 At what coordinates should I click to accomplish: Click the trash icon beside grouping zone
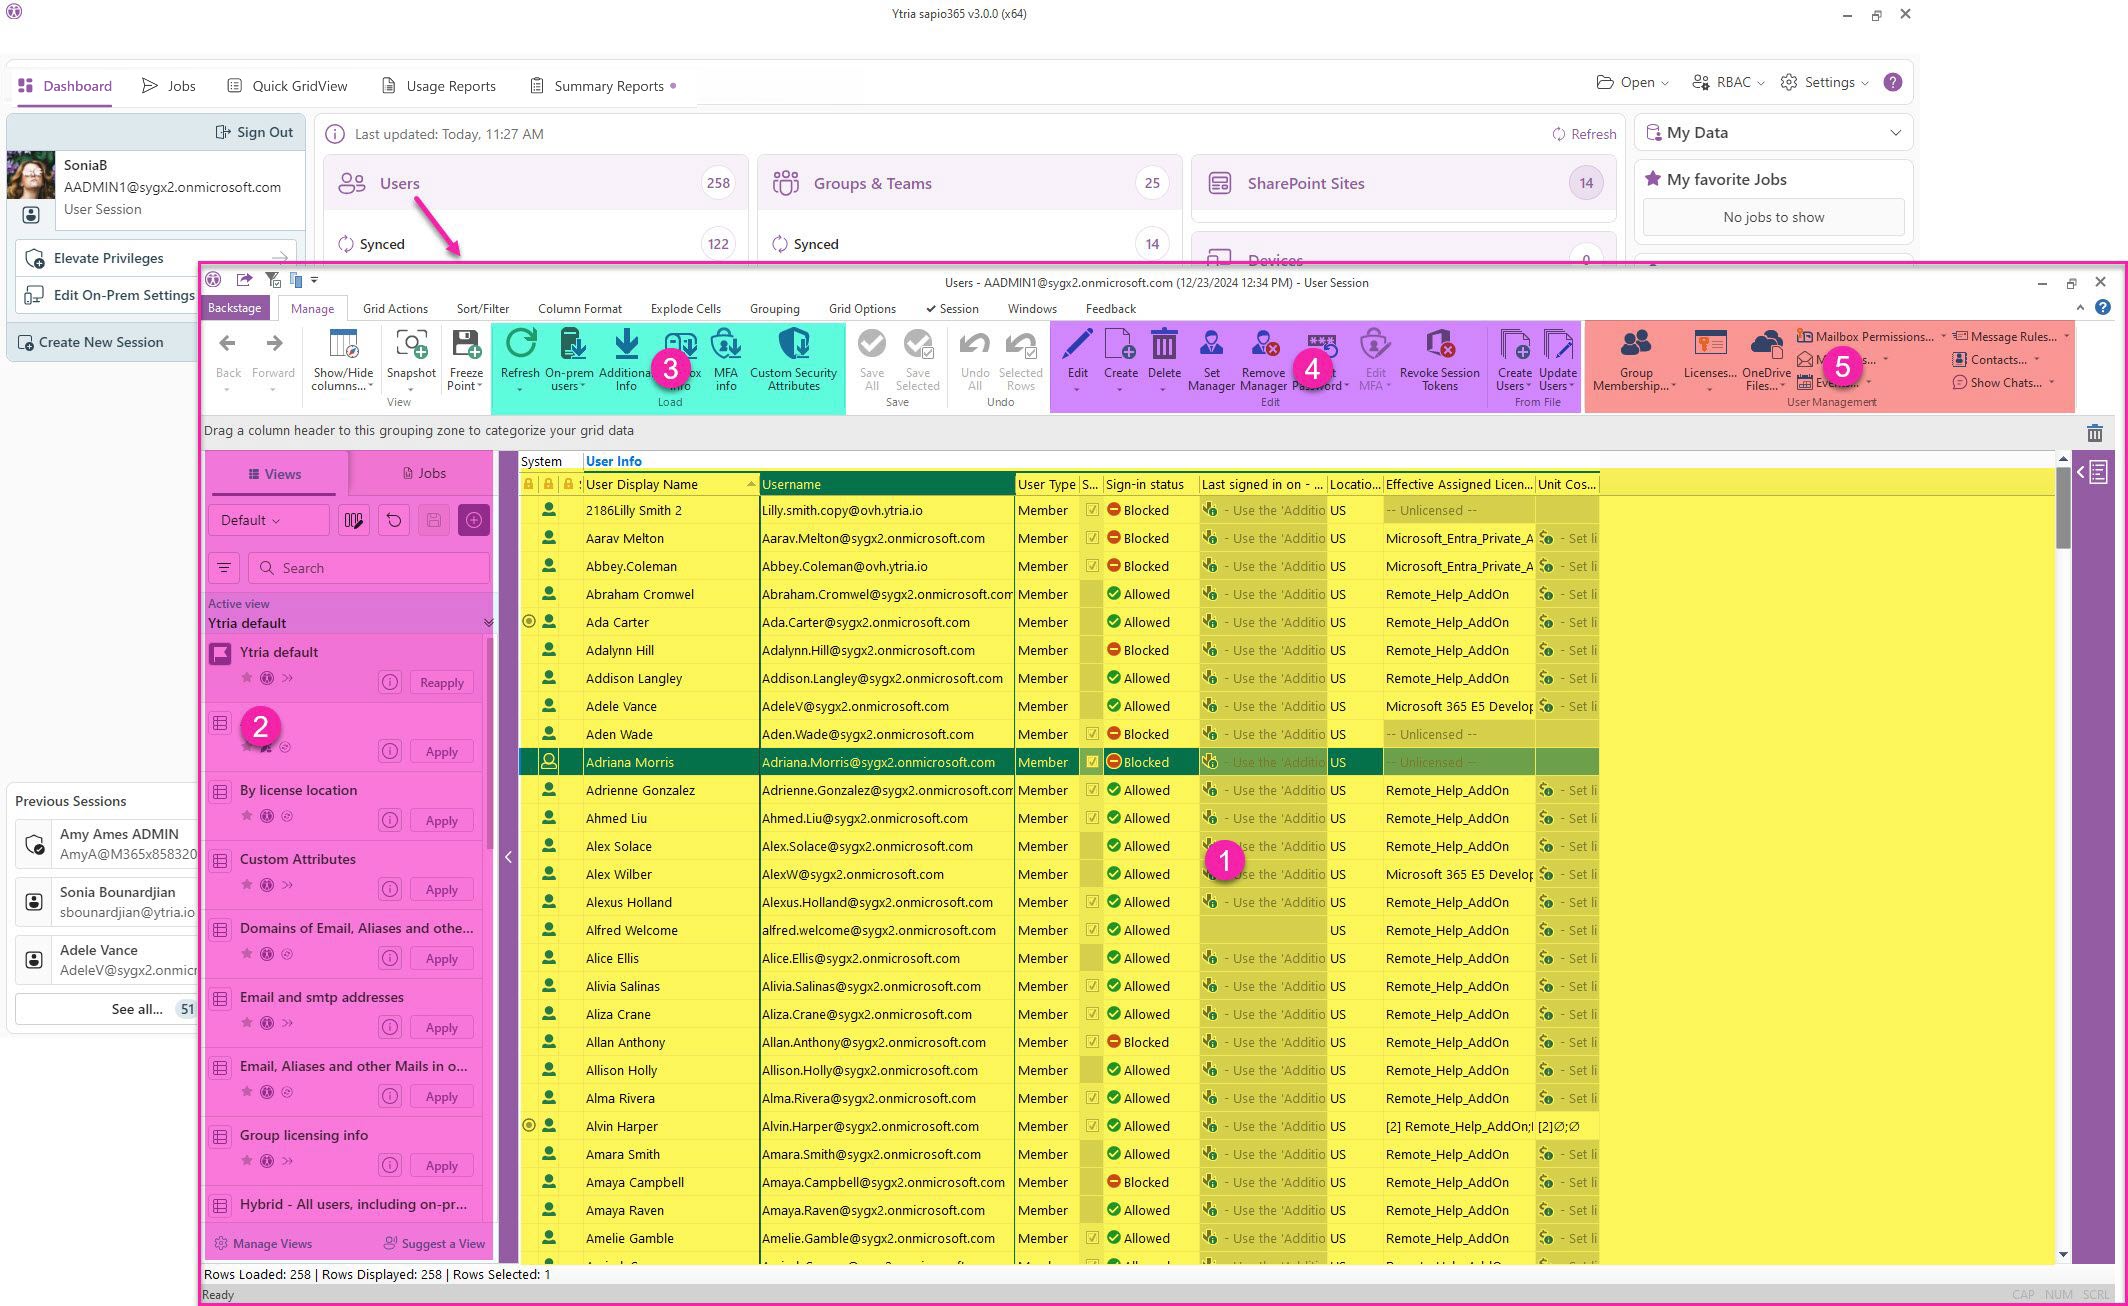pos(2094,433)
